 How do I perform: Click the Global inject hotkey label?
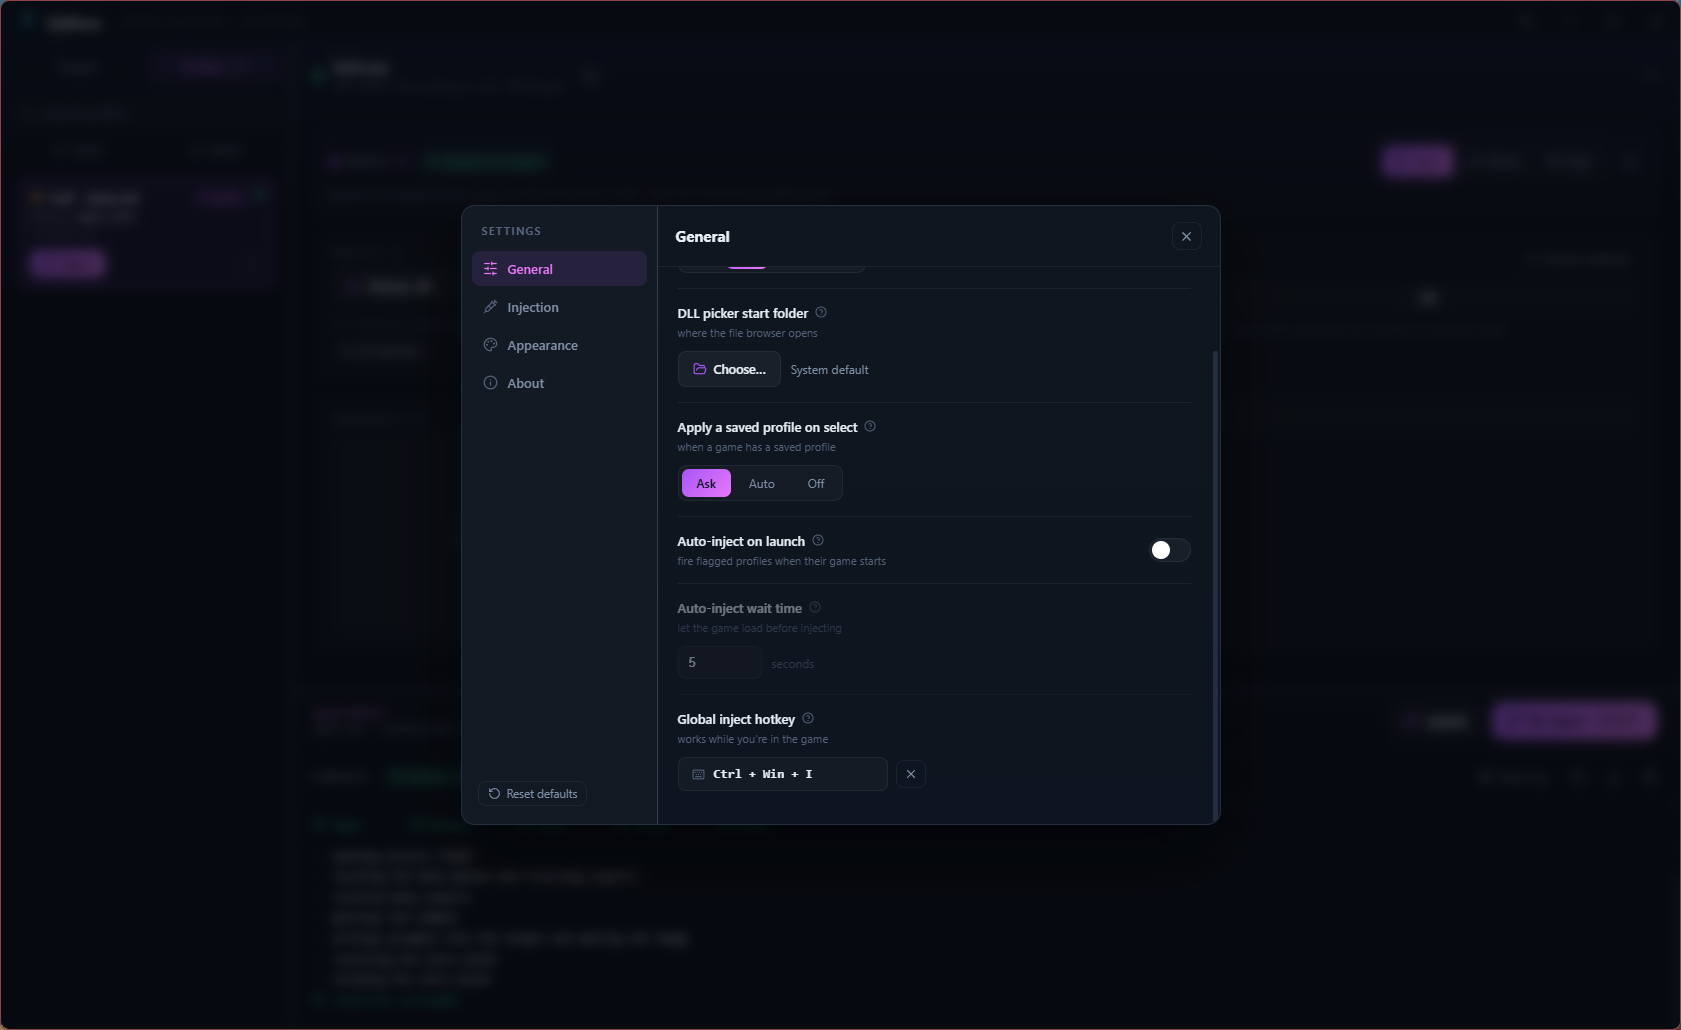click(x=736, y=719)
